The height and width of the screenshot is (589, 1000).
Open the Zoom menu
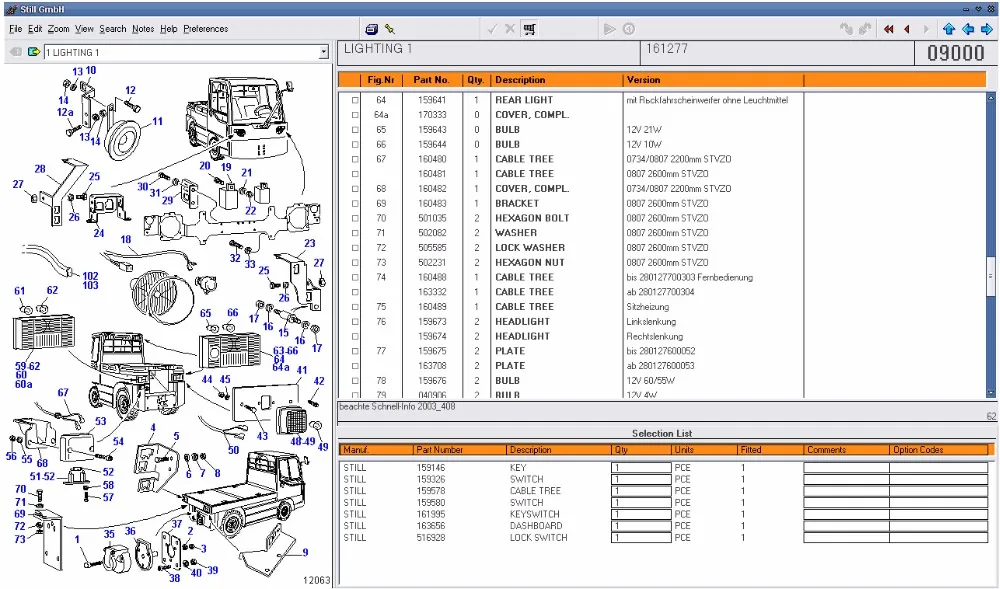(x=58, y=29)
